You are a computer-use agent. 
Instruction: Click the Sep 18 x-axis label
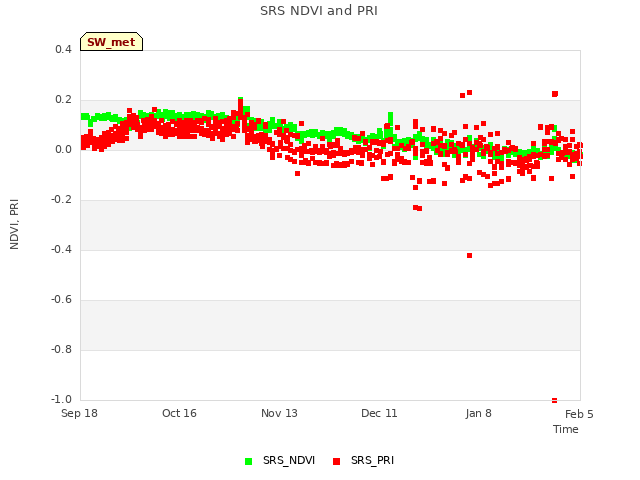[x=79, y=413]
